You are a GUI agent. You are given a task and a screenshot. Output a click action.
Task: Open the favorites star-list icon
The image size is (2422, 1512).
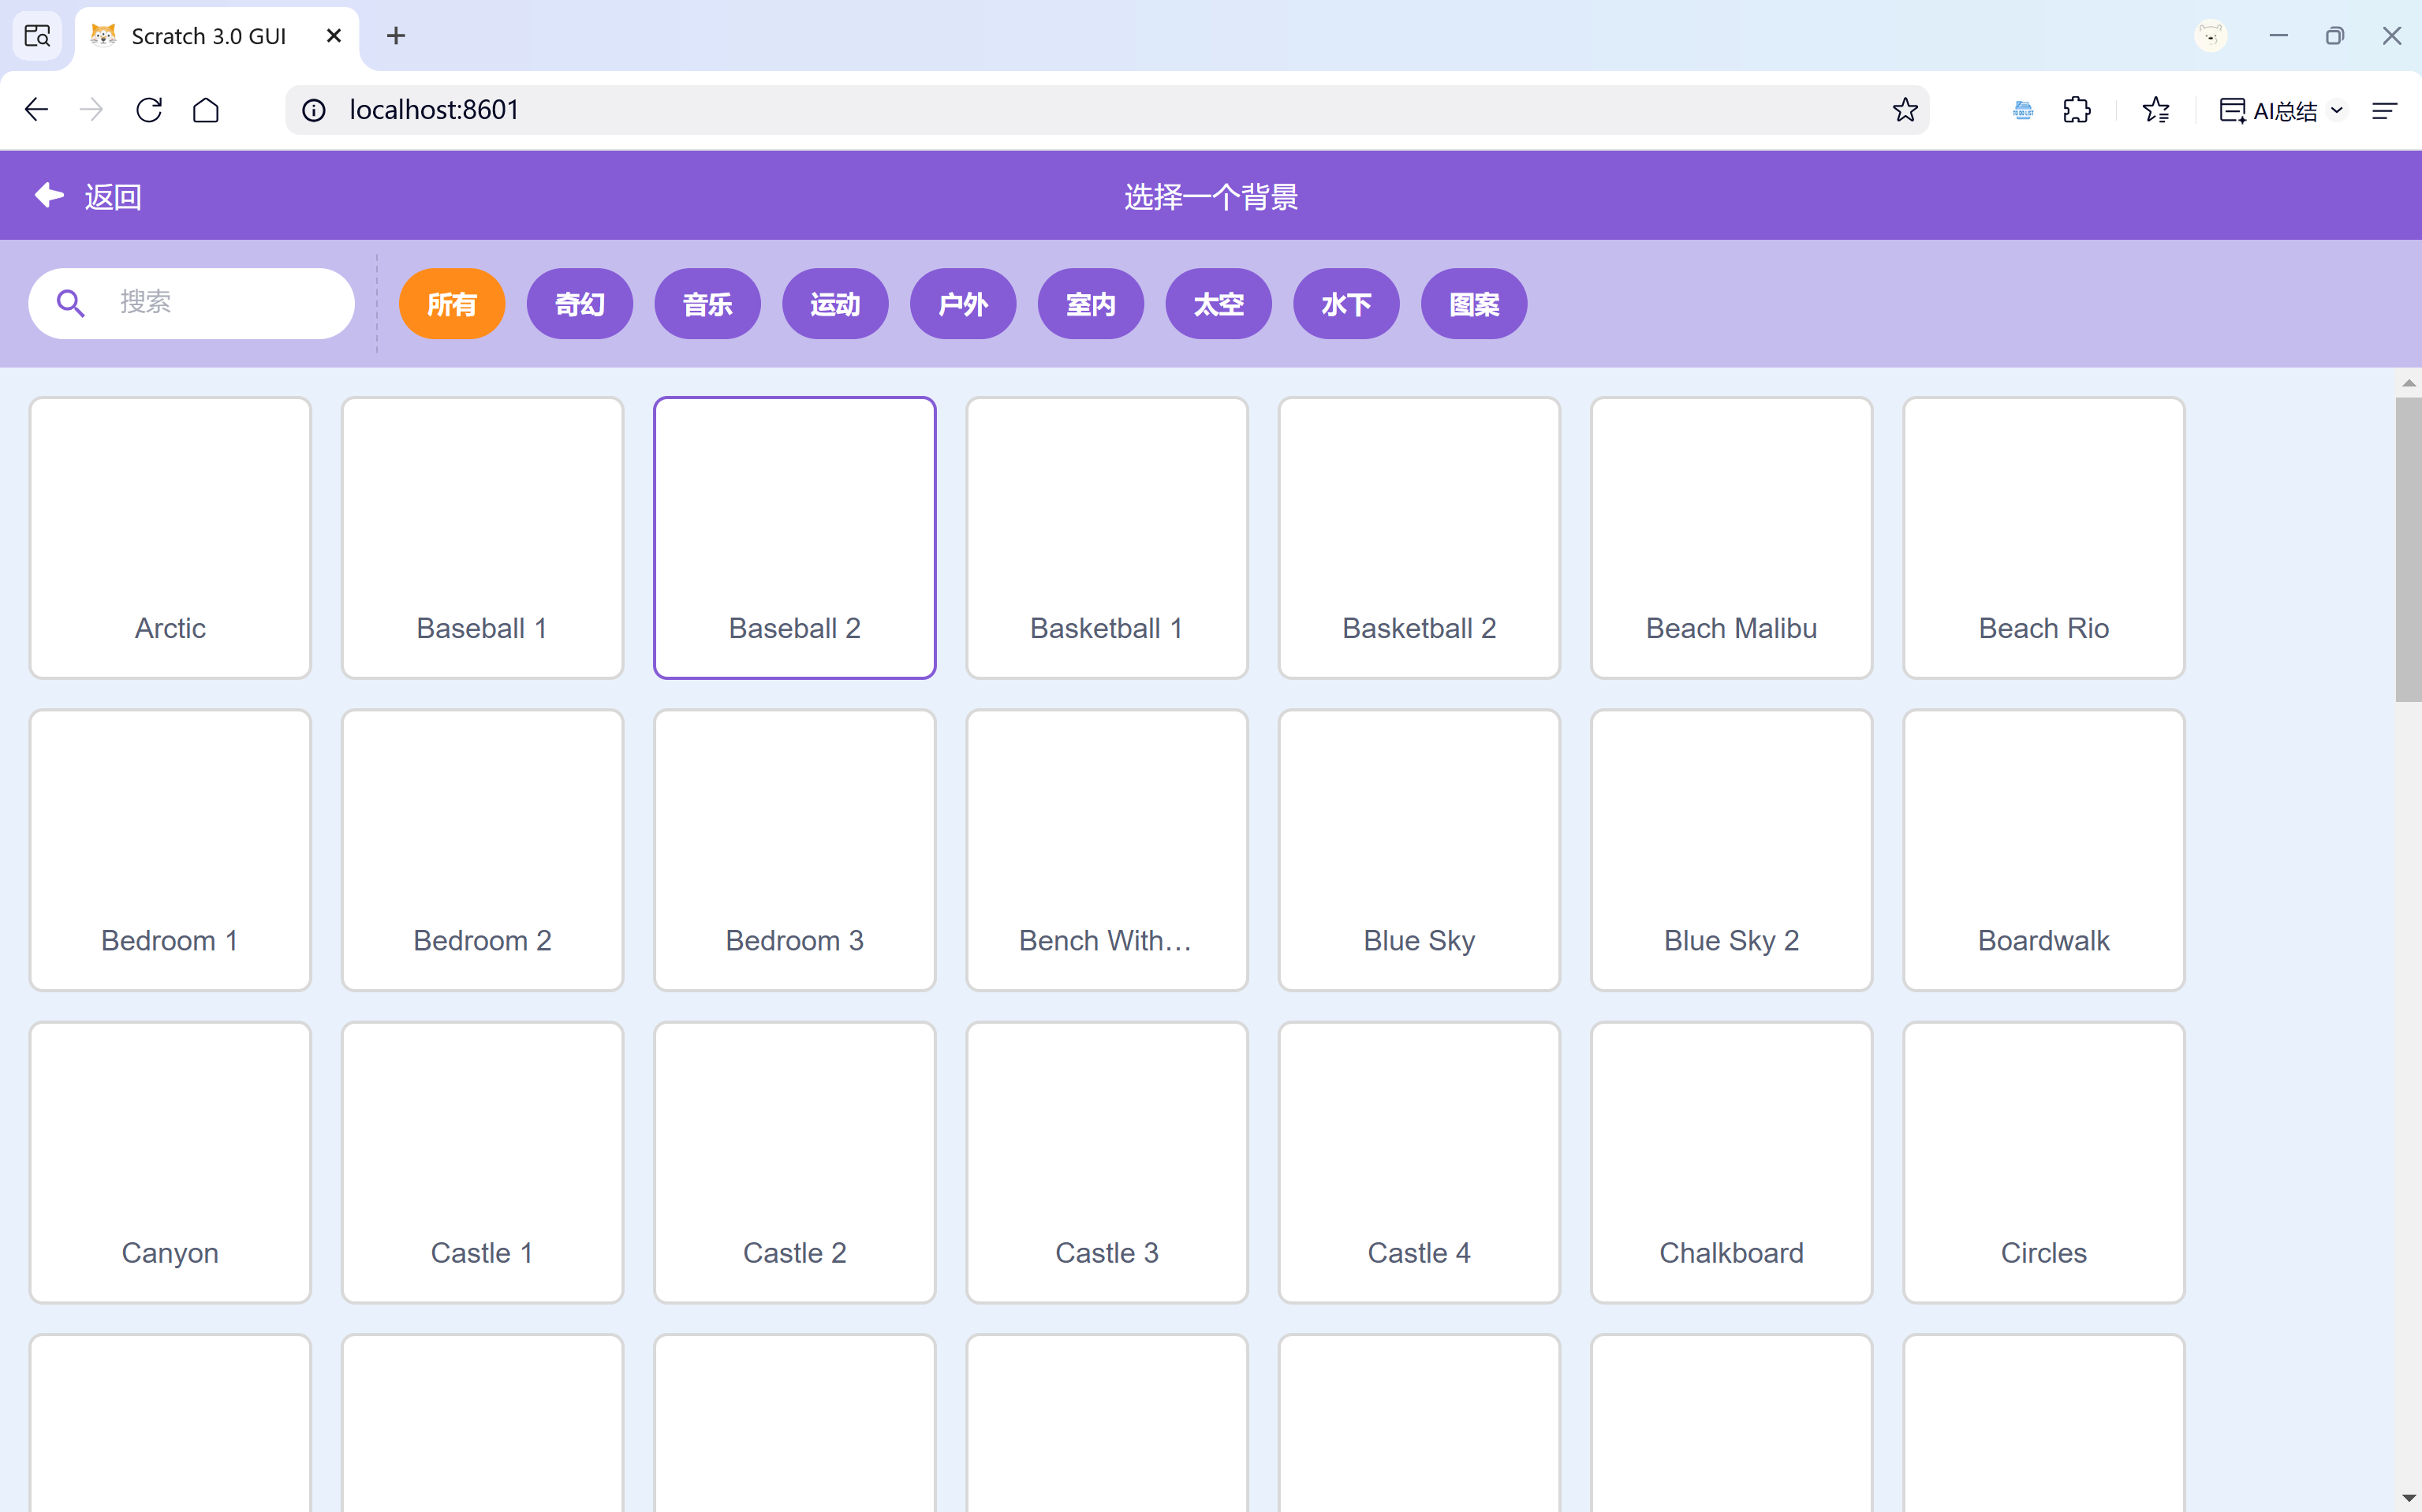tap(2156, 110)
